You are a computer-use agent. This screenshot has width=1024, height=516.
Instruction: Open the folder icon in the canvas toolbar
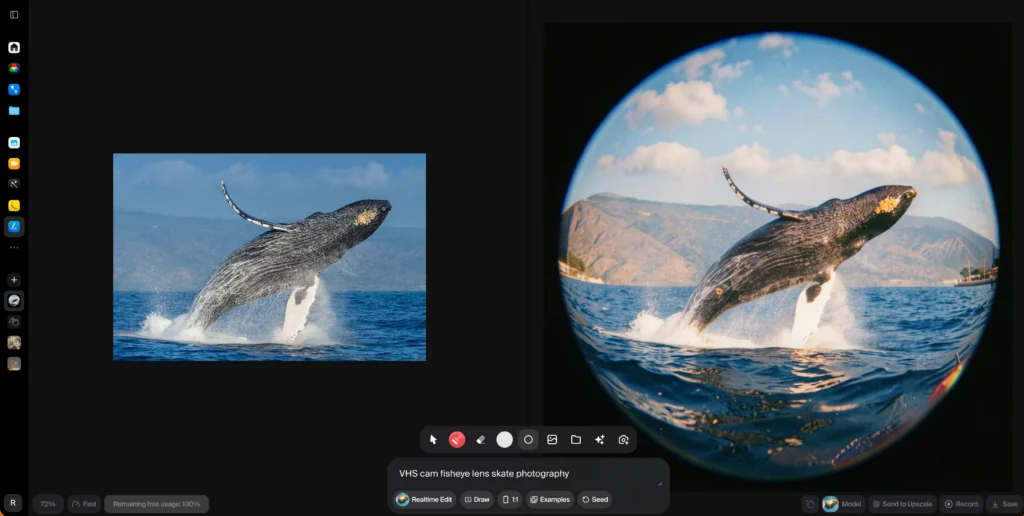coord(576,440)
